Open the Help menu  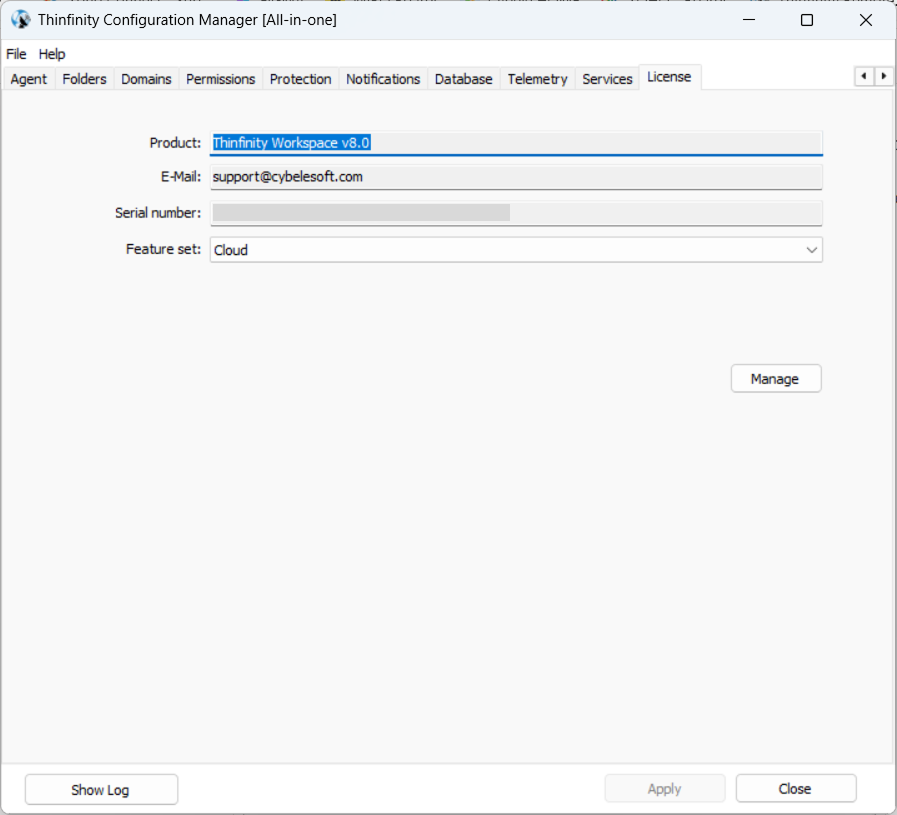click(52, 54)
